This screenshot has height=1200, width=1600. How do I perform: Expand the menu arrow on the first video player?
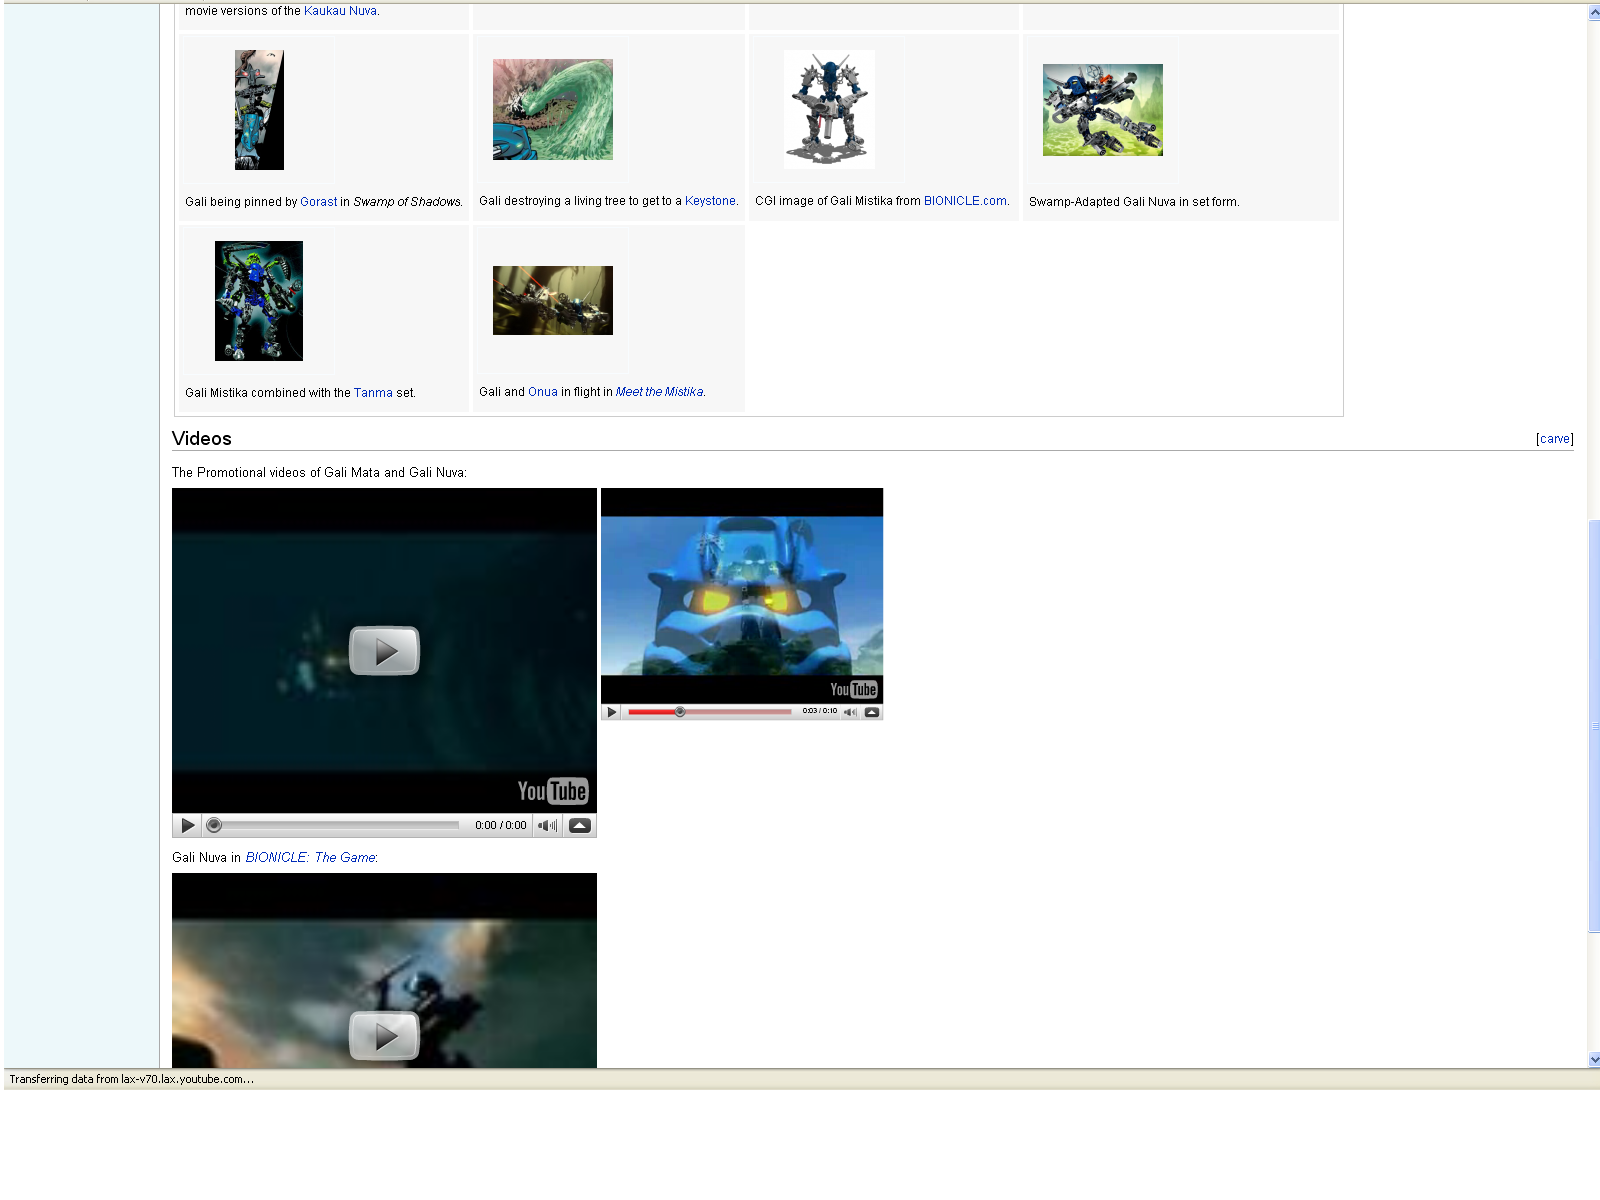click(x=579, y=826)
